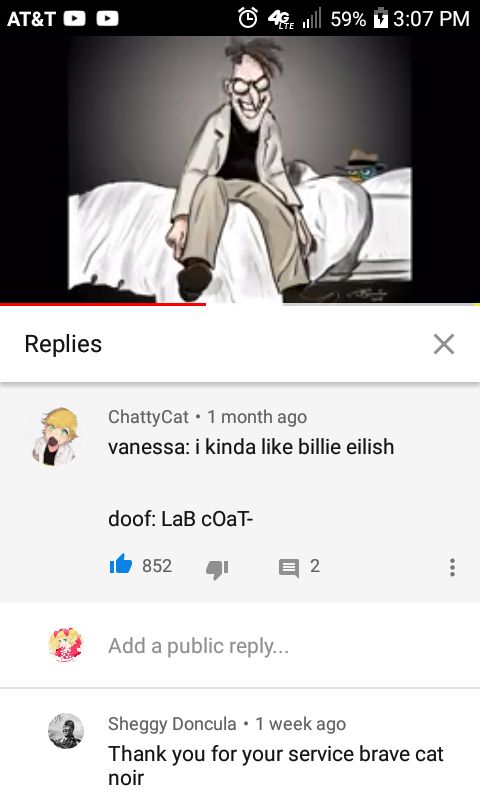Tap the alarm clock status icon
The height and width of the screenshot is (792, 480).
coord(248,18)
